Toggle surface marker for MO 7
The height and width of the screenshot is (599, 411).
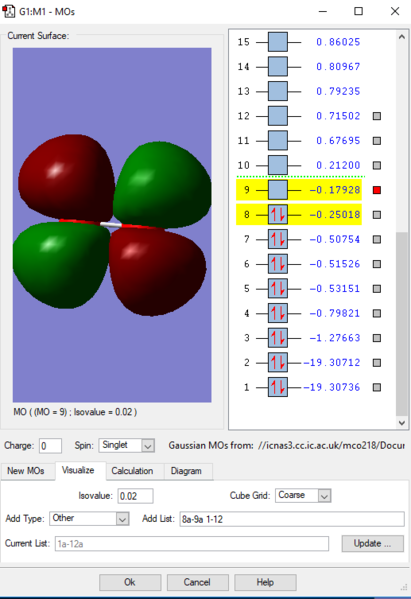pos(377,240)
